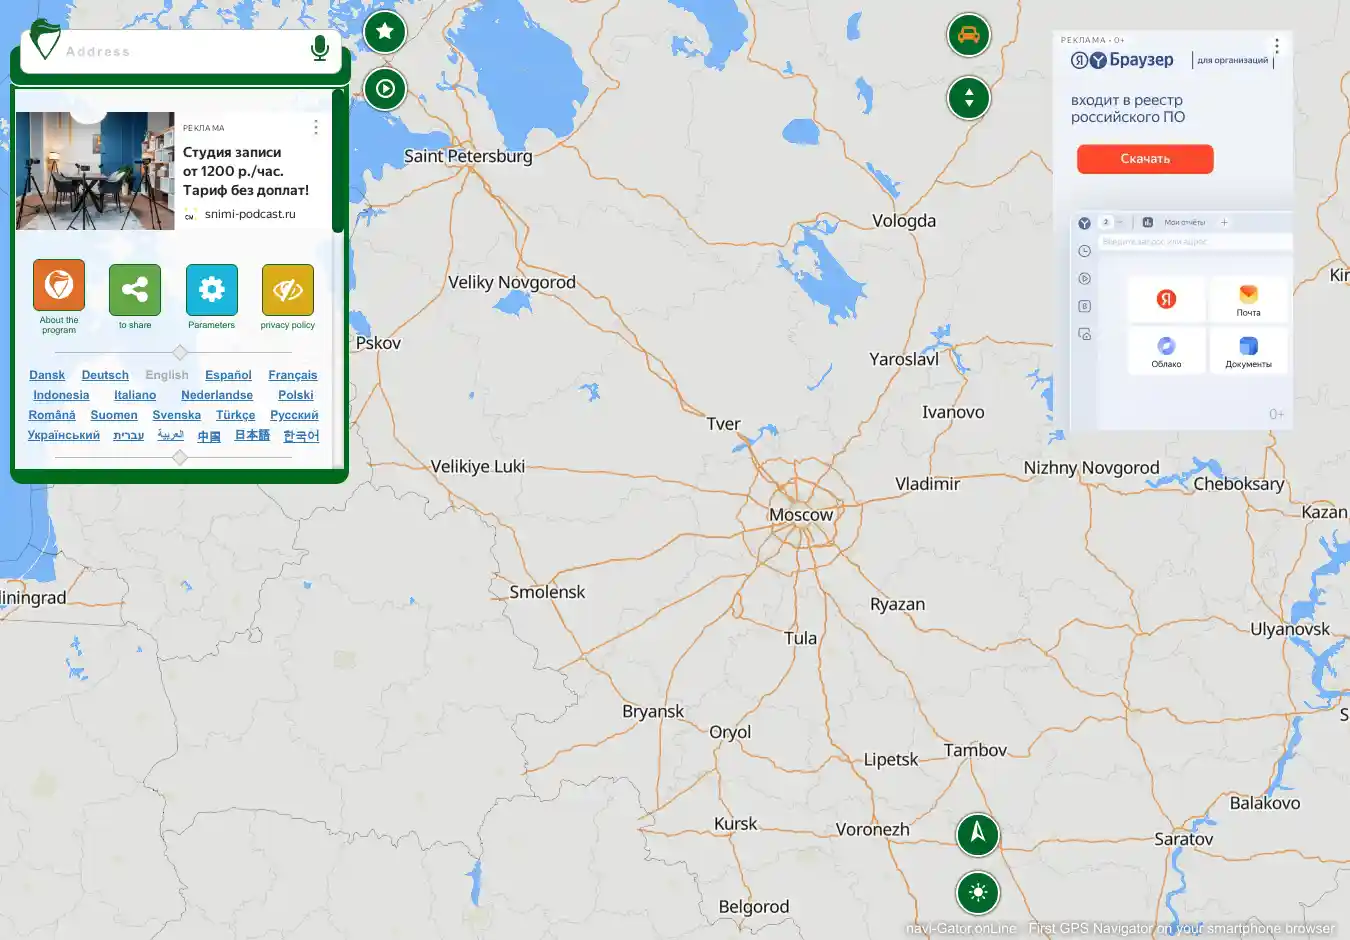The height and width of the screenshot is (940, 1350).
Task: Click the navi-Gator logo in search bar
Action: [x=43, y=40]
